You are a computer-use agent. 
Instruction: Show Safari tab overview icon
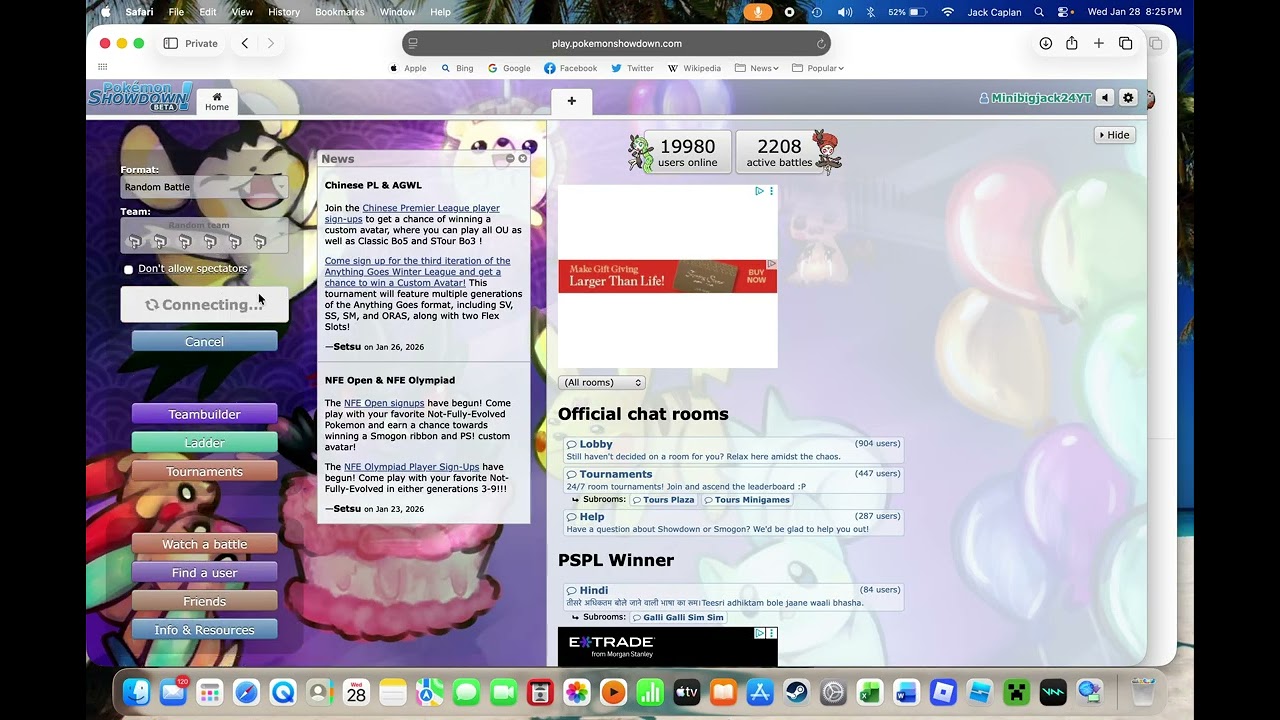pos(1126,43)
